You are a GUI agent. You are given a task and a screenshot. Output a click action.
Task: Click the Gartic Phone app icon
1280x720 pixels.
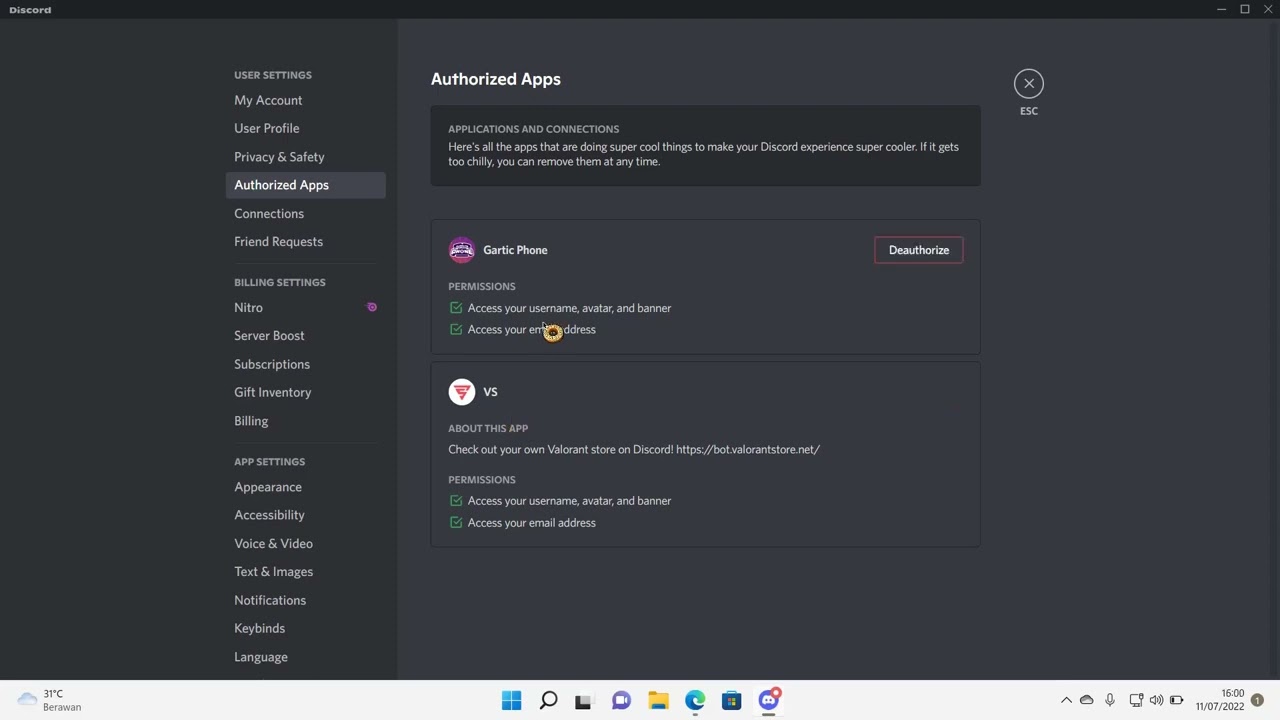pyautogui.click(x=461, y=250)
